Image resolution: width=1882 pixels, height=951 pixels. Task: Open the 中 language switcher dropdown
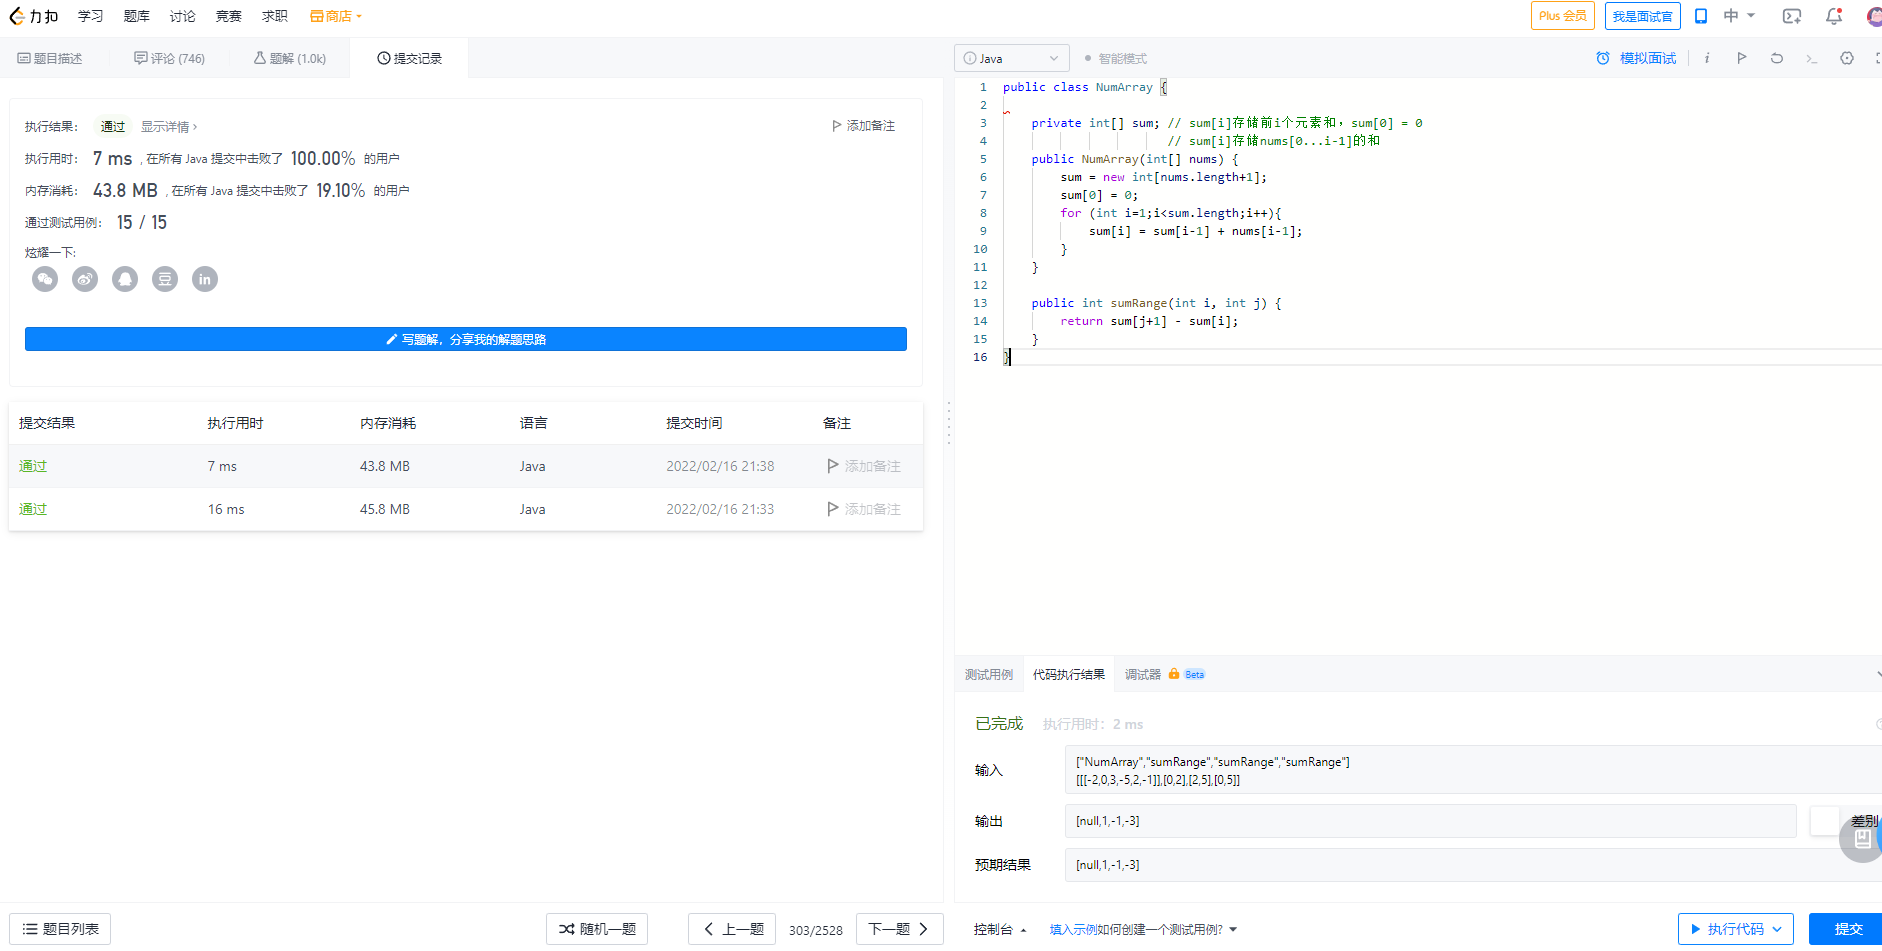coord(1739,16)
